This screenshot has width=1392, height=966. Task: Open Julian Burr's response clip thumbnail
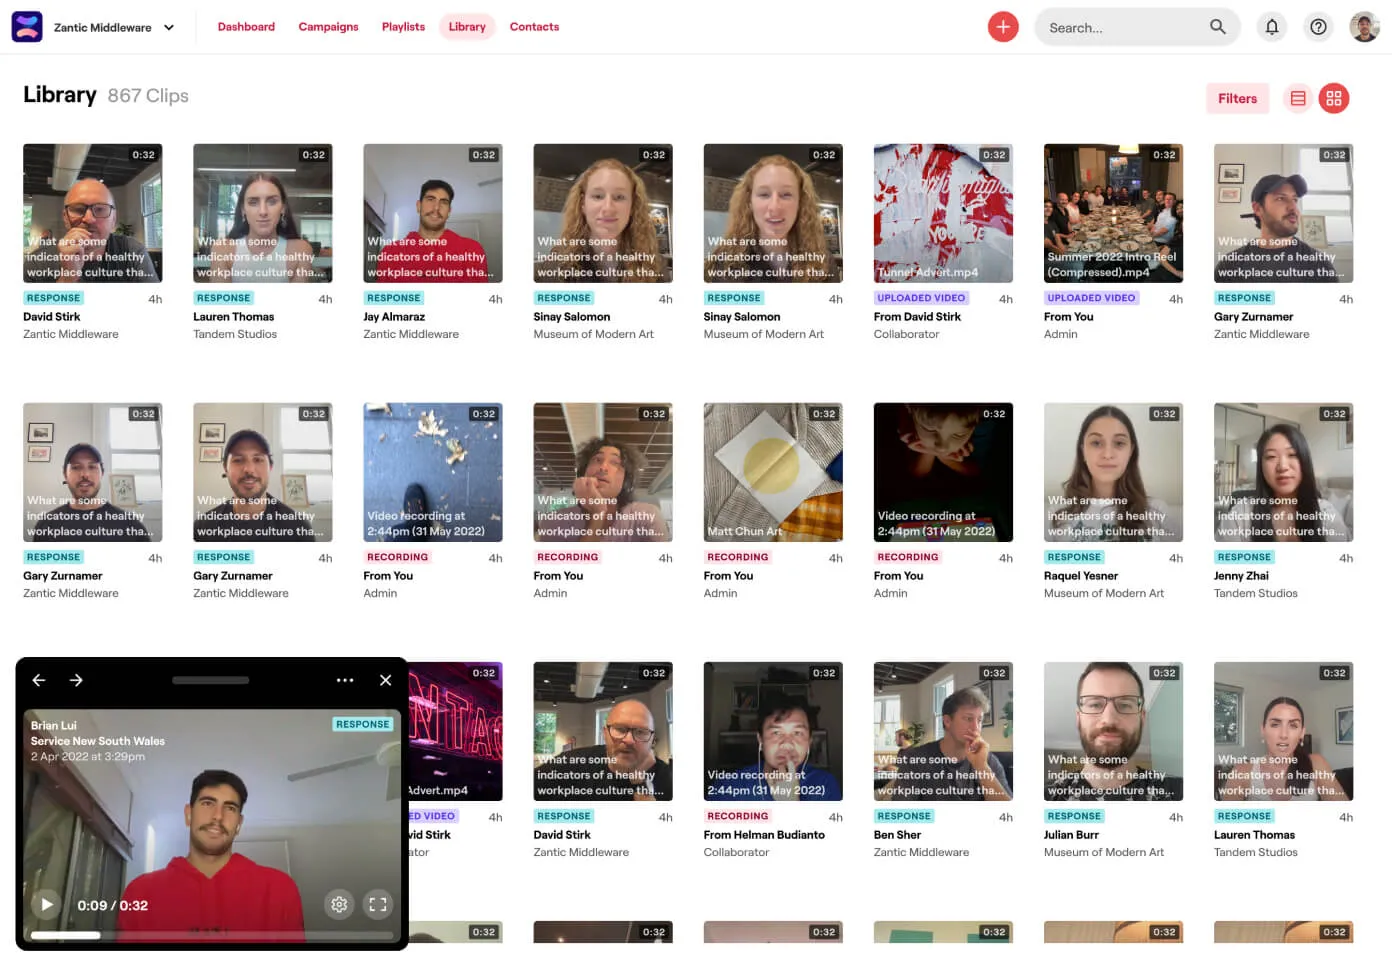[1113, 731]
